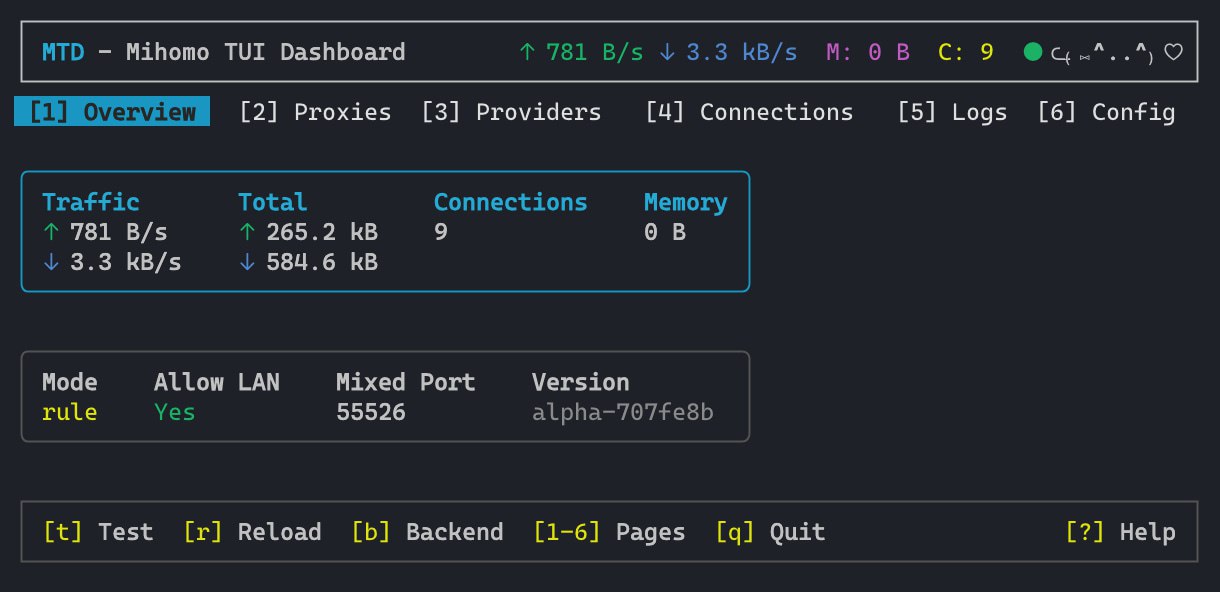Click the Mode label
Screen dimensions: 1220x592
click(x=70, y=382)
